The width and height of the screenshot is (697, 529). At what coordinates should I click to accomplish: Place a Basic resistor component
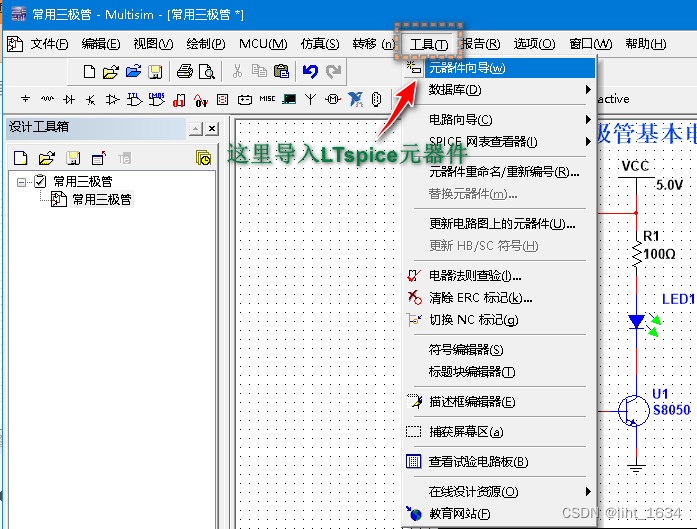[x=47, y=99]
